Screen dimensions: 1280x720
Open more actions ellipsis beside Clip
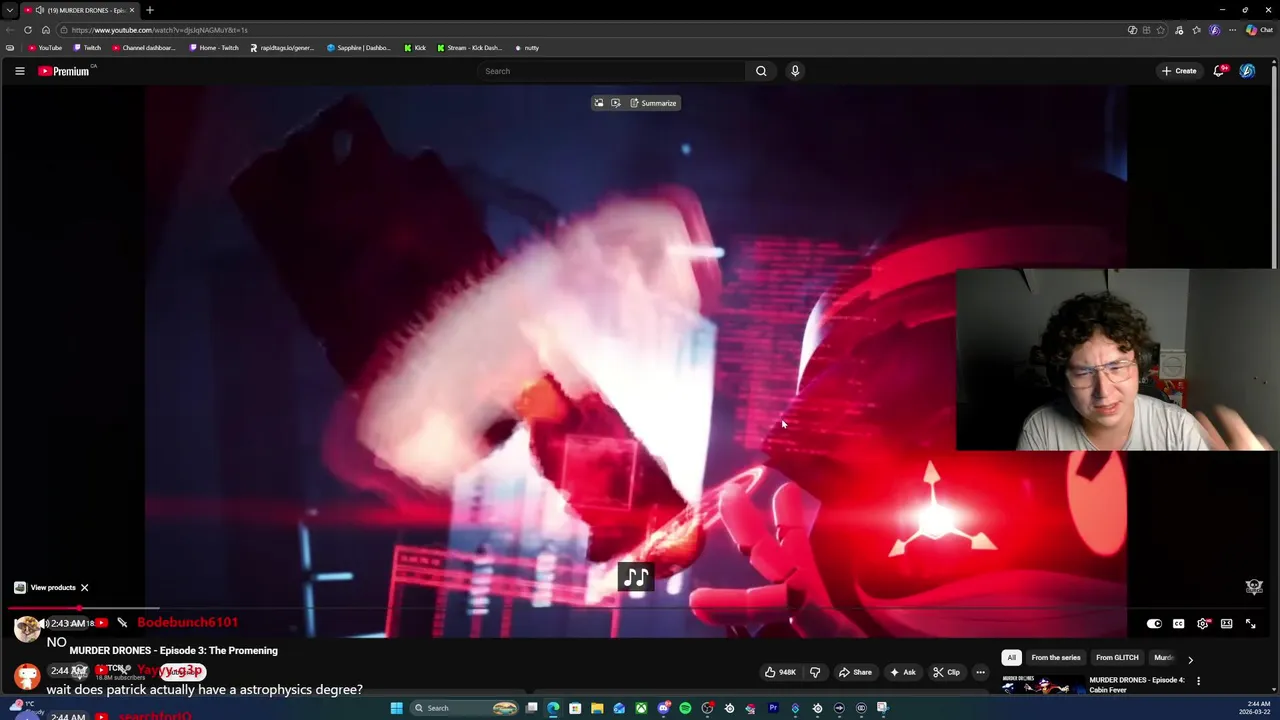click(980, 672)
